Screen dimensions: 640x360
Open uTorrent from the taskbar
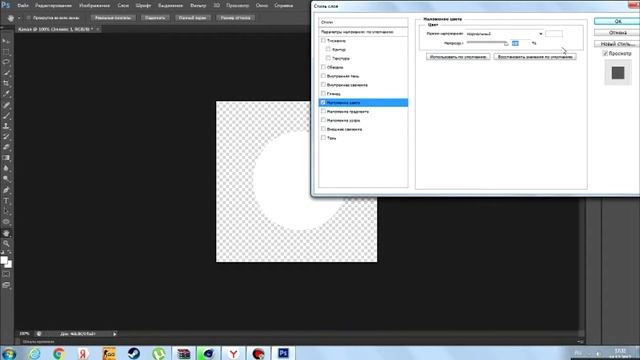coord(159,353)
